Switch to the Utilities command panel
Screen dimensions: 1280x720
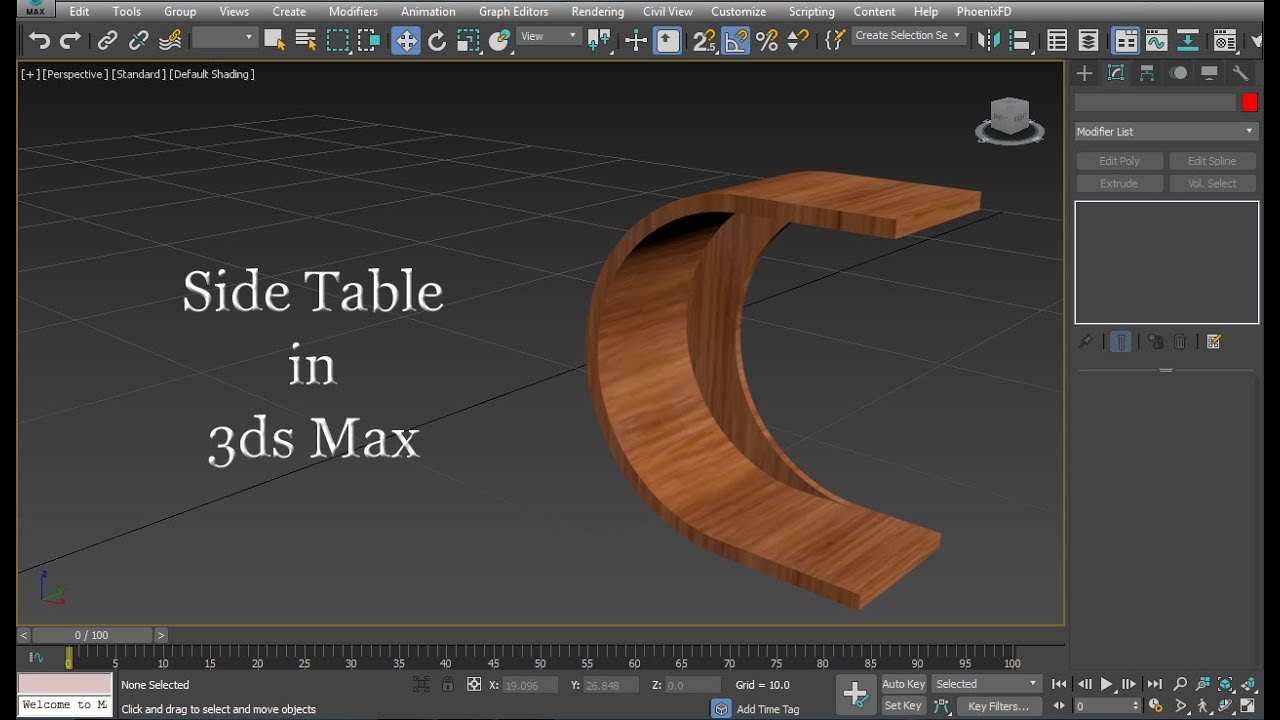click(1240, 73)
